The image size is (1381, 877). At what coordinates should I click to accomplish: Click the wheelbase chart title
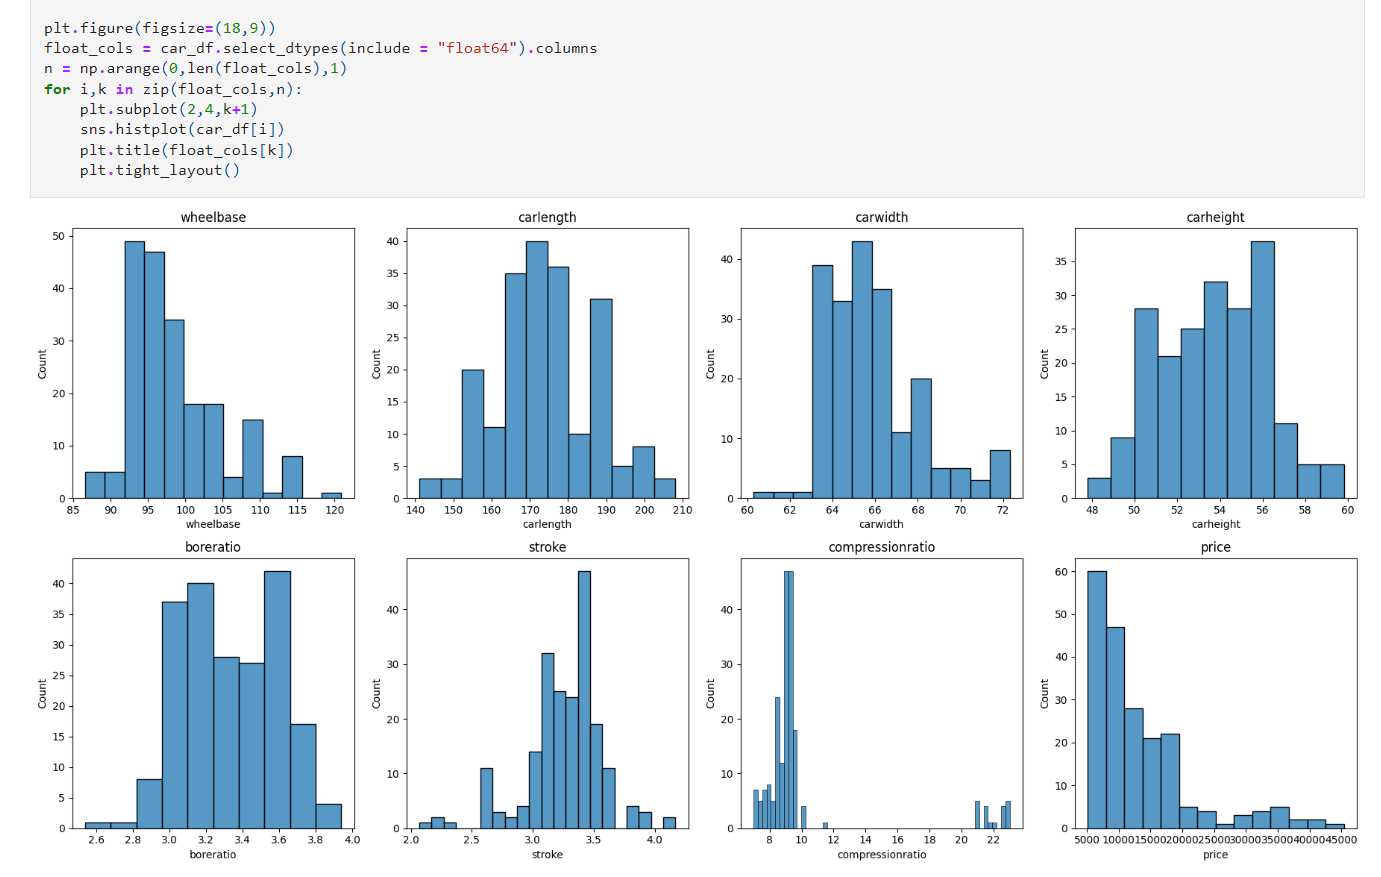213,217
